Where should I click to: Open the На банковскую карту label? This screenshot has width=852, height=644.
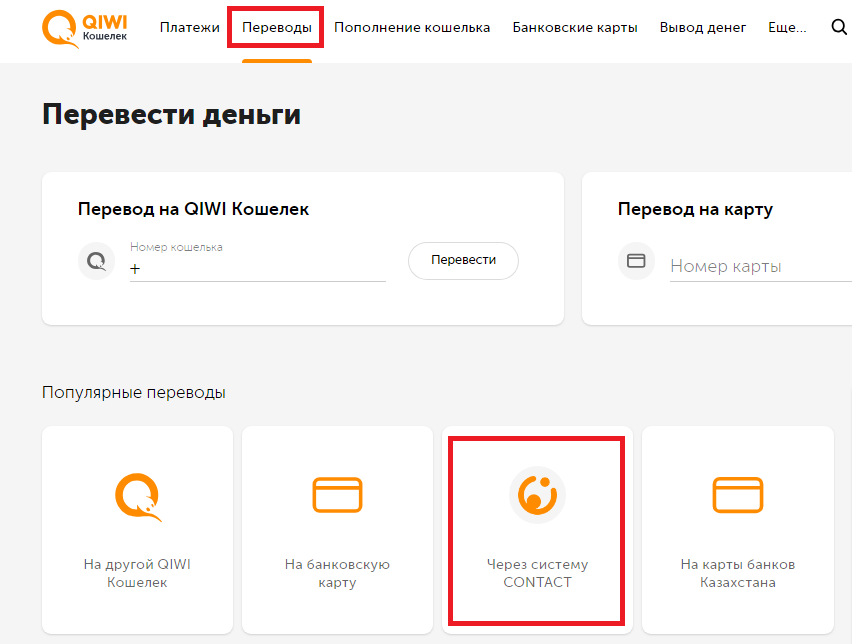(337, 573)
